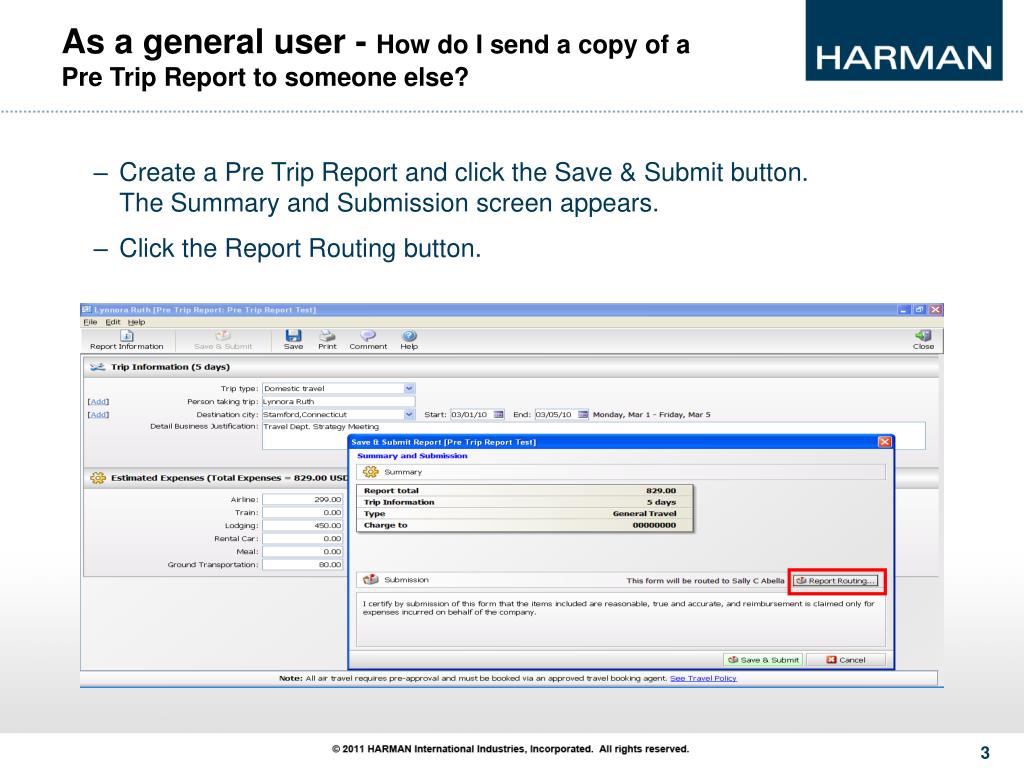Click Add link beside Destination city
Viewport: 1024px width, 768px height.
(x=99, y=415)
